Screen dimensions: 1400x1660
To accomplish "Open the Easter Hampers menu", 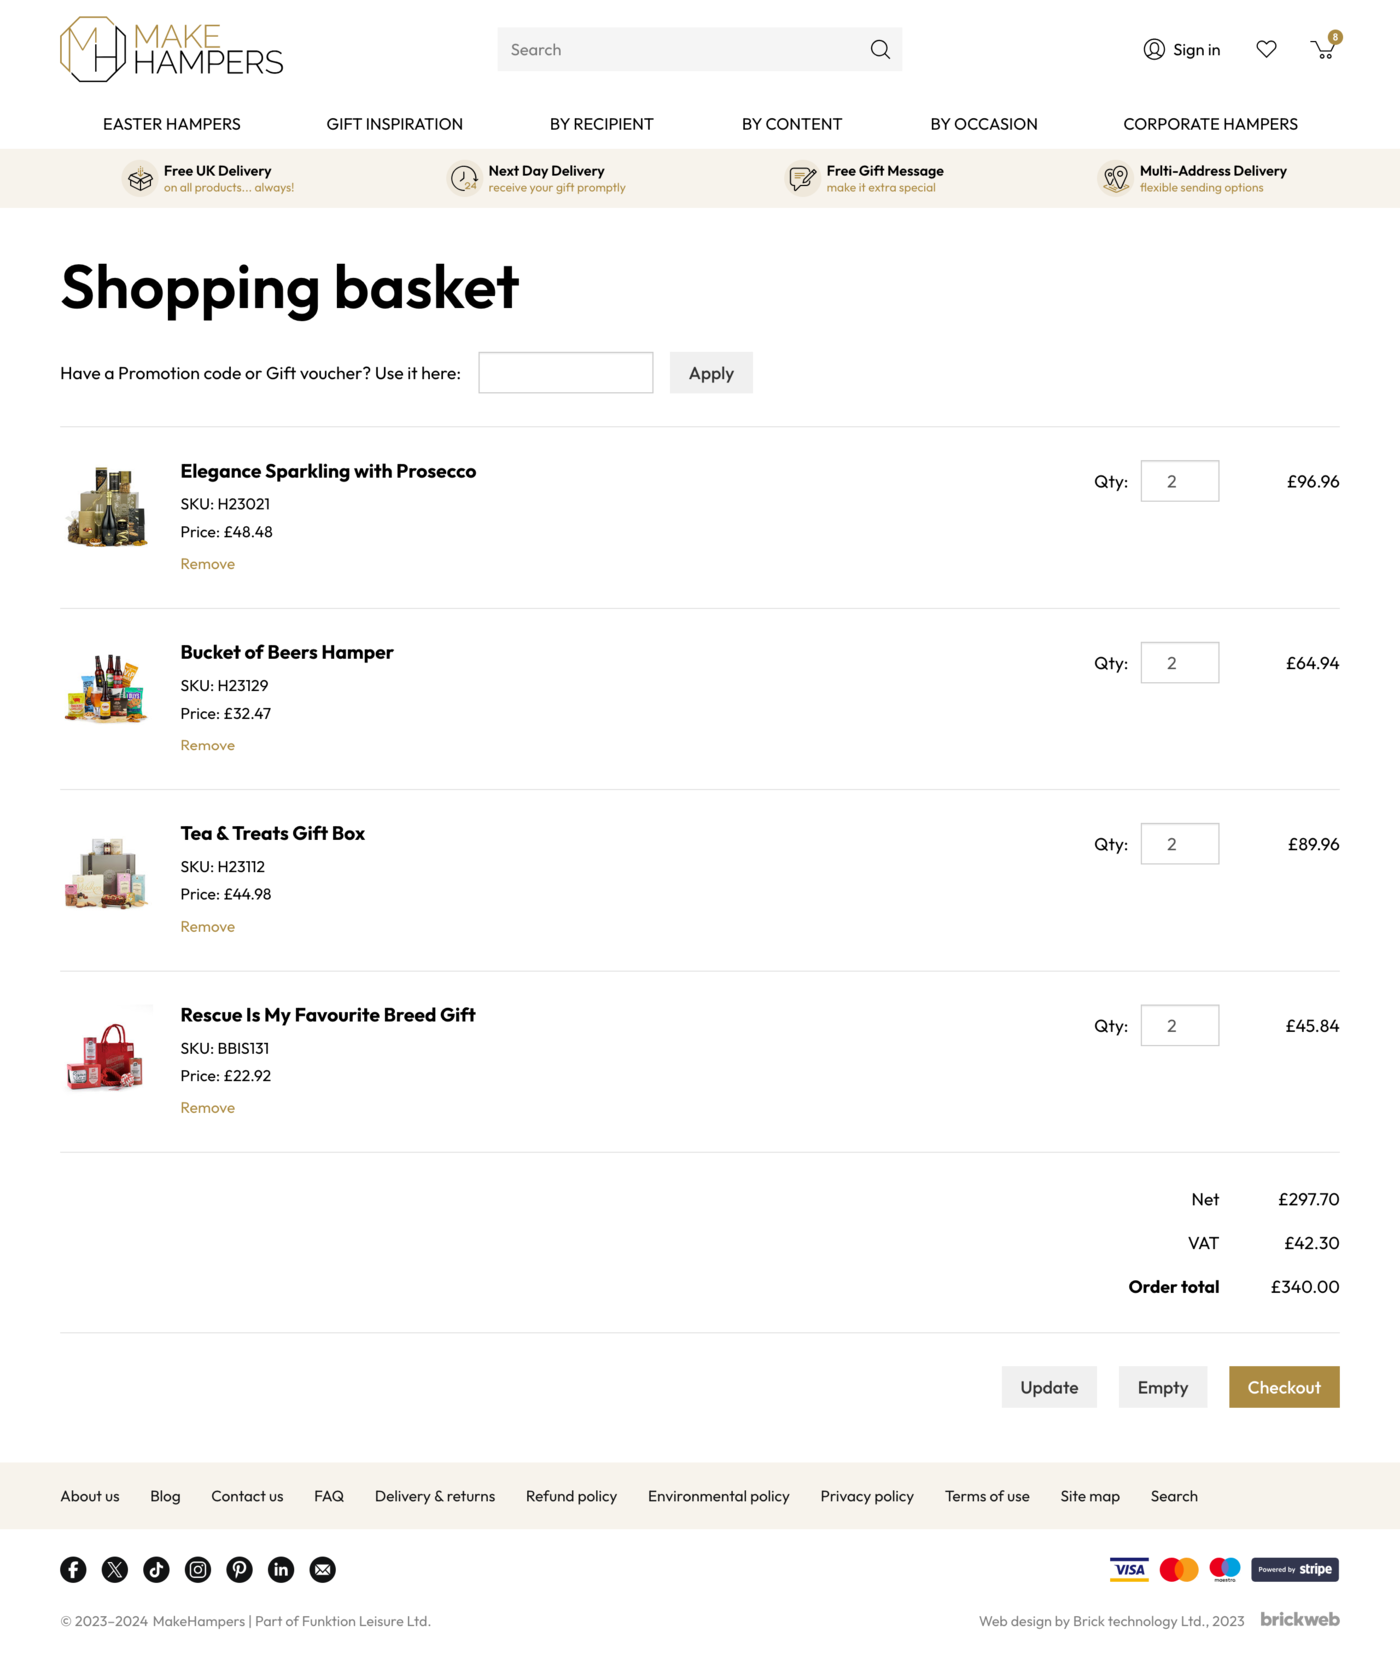I will (172, 124).
